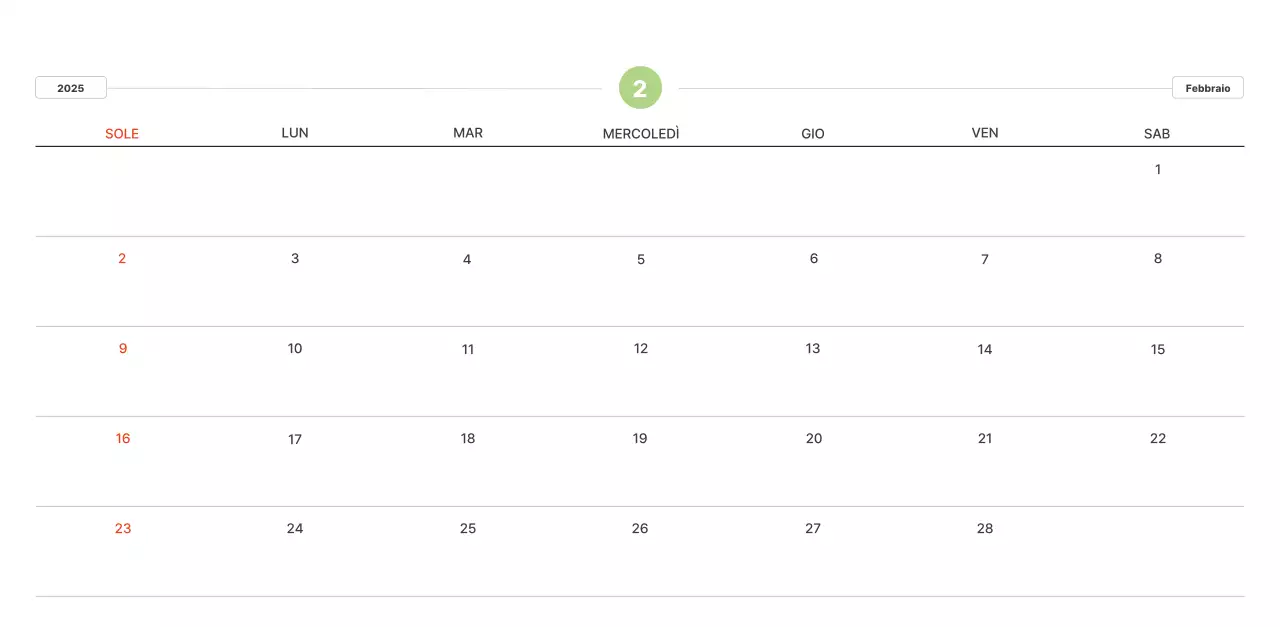Click the SAB day header
This screenshot has height=627, width=1280.
click(x=1157, y=133)
